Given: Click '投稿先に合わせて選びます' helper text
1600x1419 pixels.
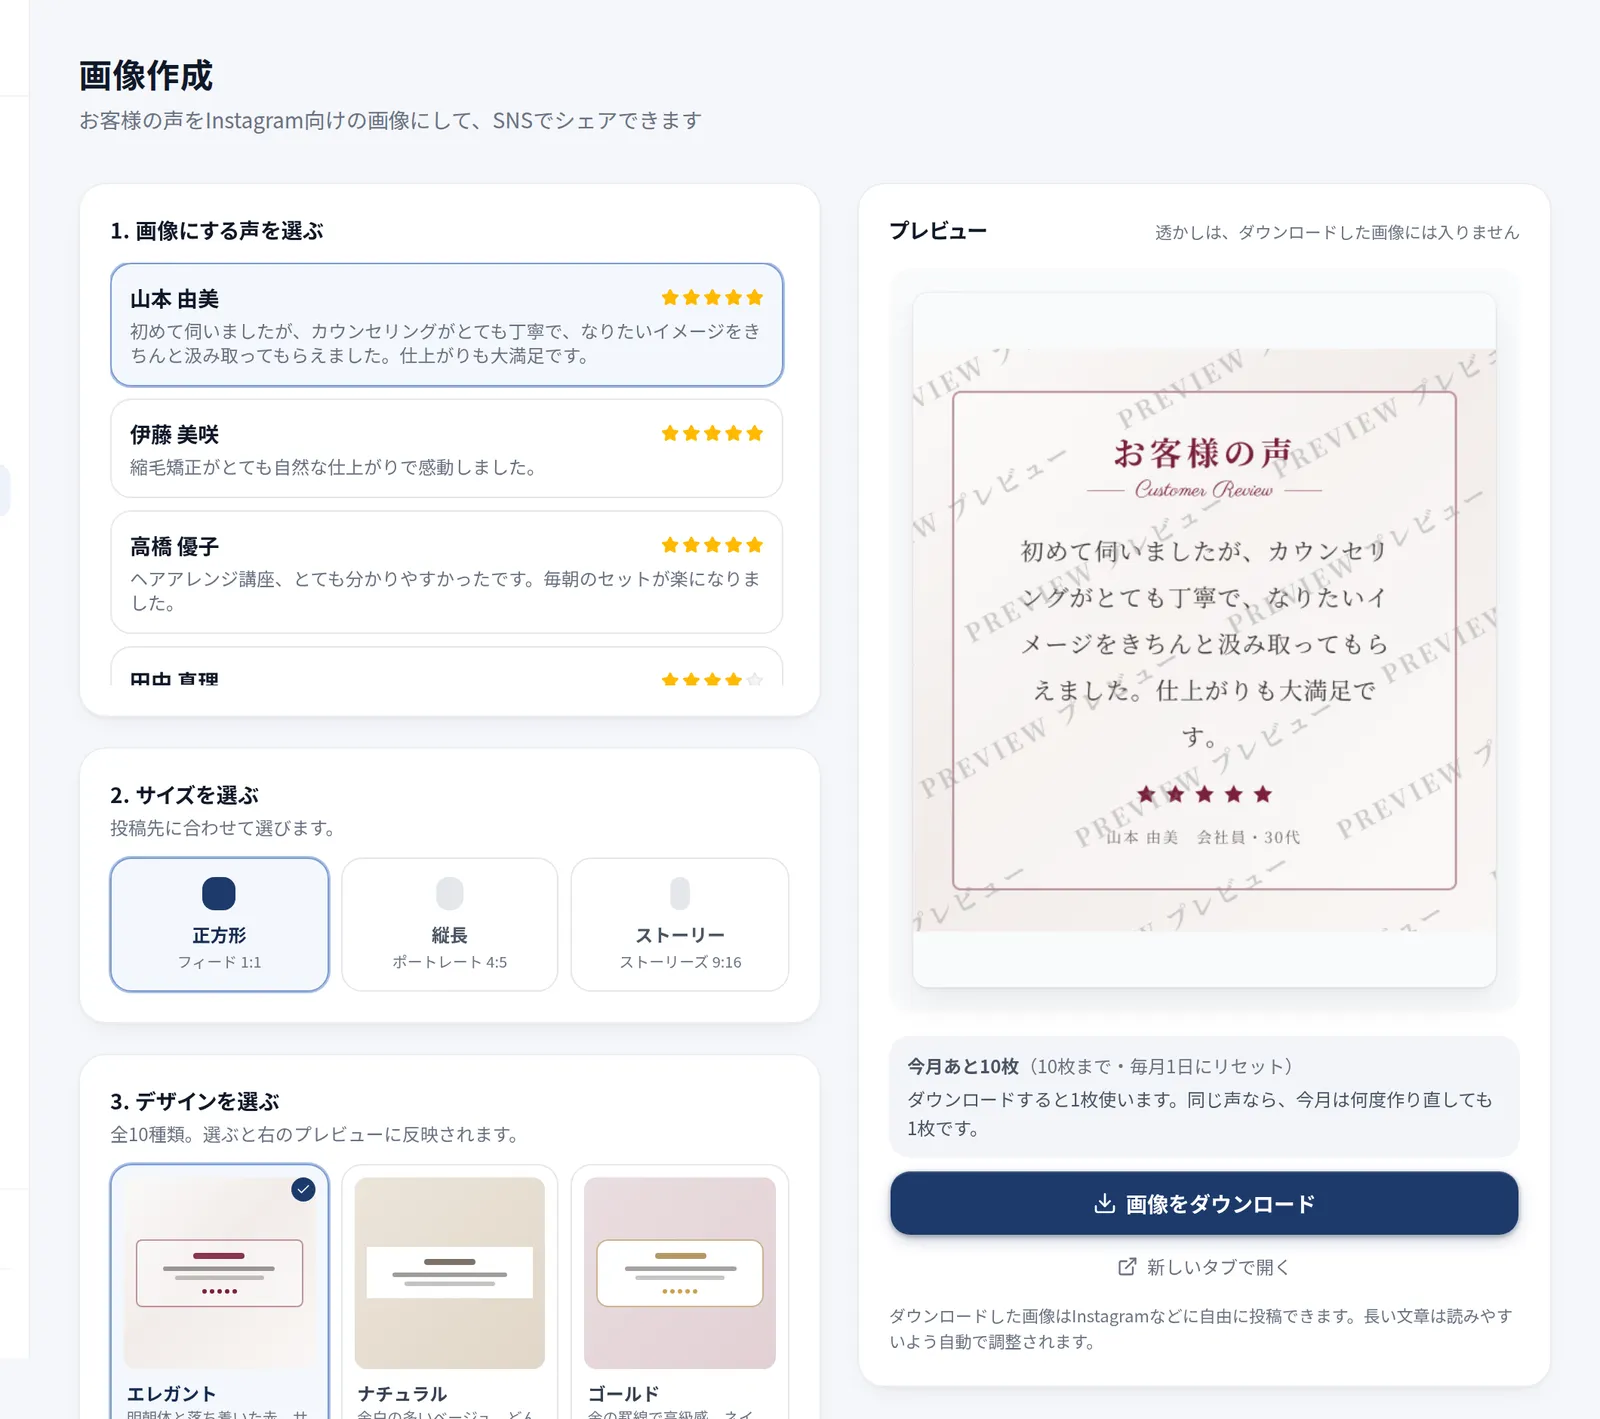Looking at the screenshot, I should 222,828.
